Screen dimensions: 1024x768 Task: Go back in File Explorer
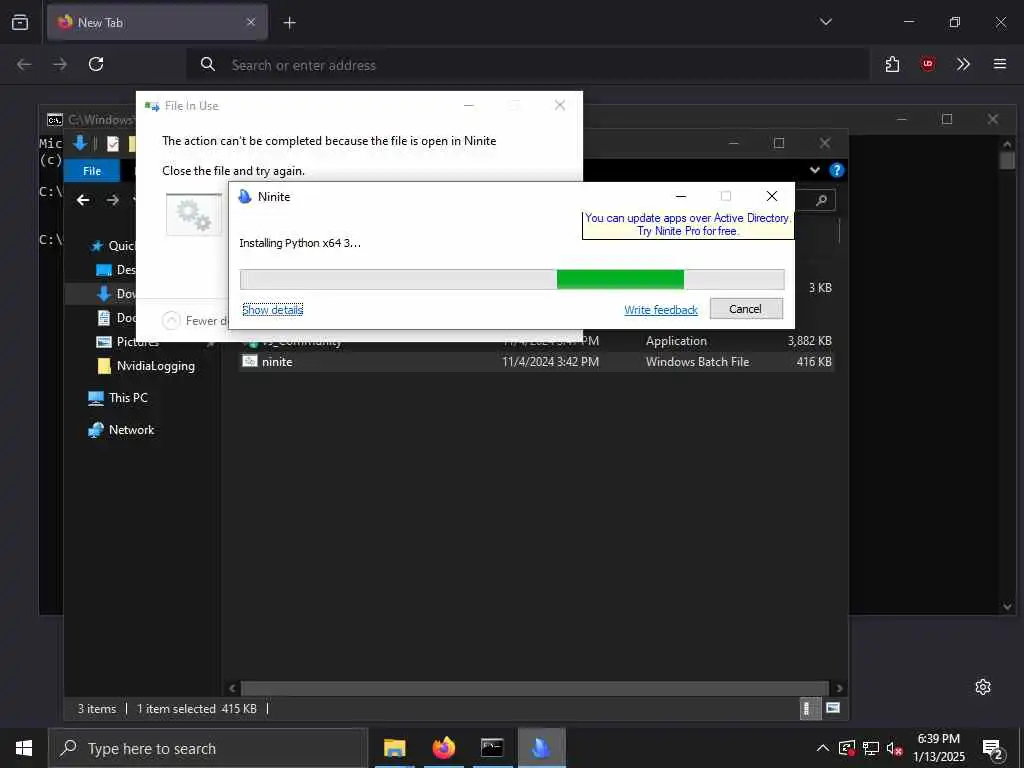pyautogui.click(x=83, y=200)
